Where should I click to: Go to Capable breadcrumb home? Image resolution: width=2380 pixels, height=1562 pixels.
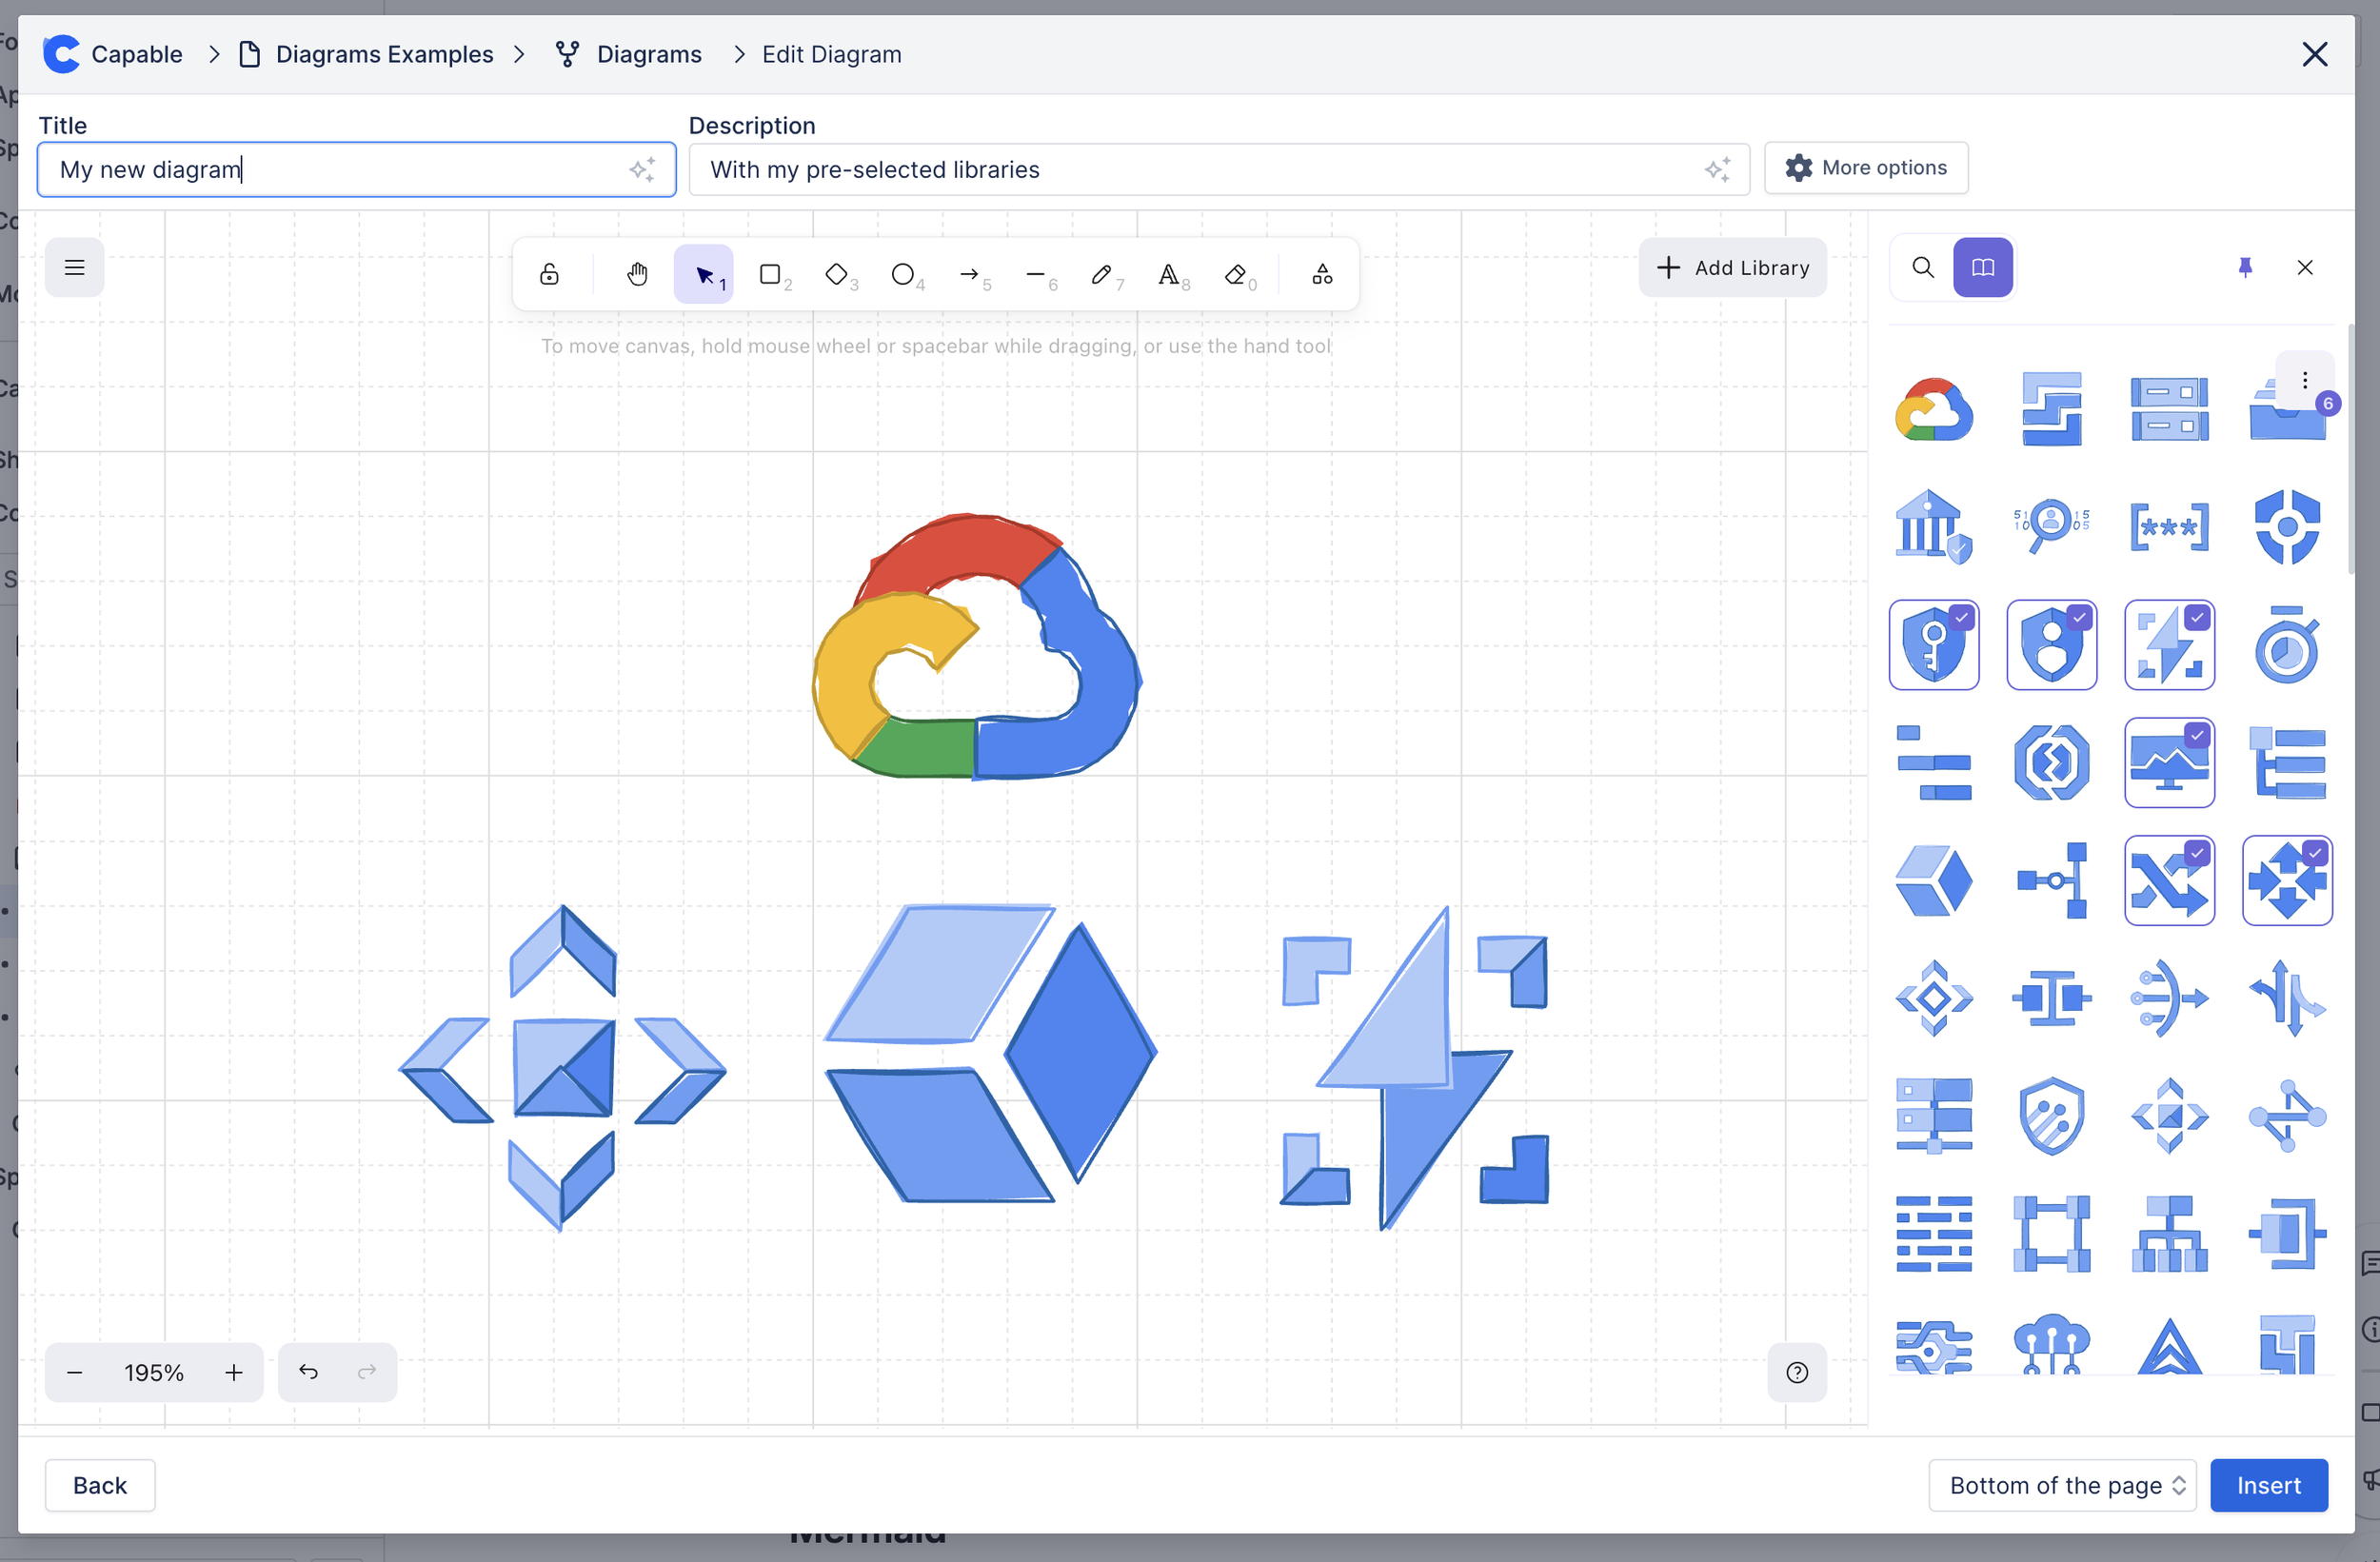coord(113,54)
